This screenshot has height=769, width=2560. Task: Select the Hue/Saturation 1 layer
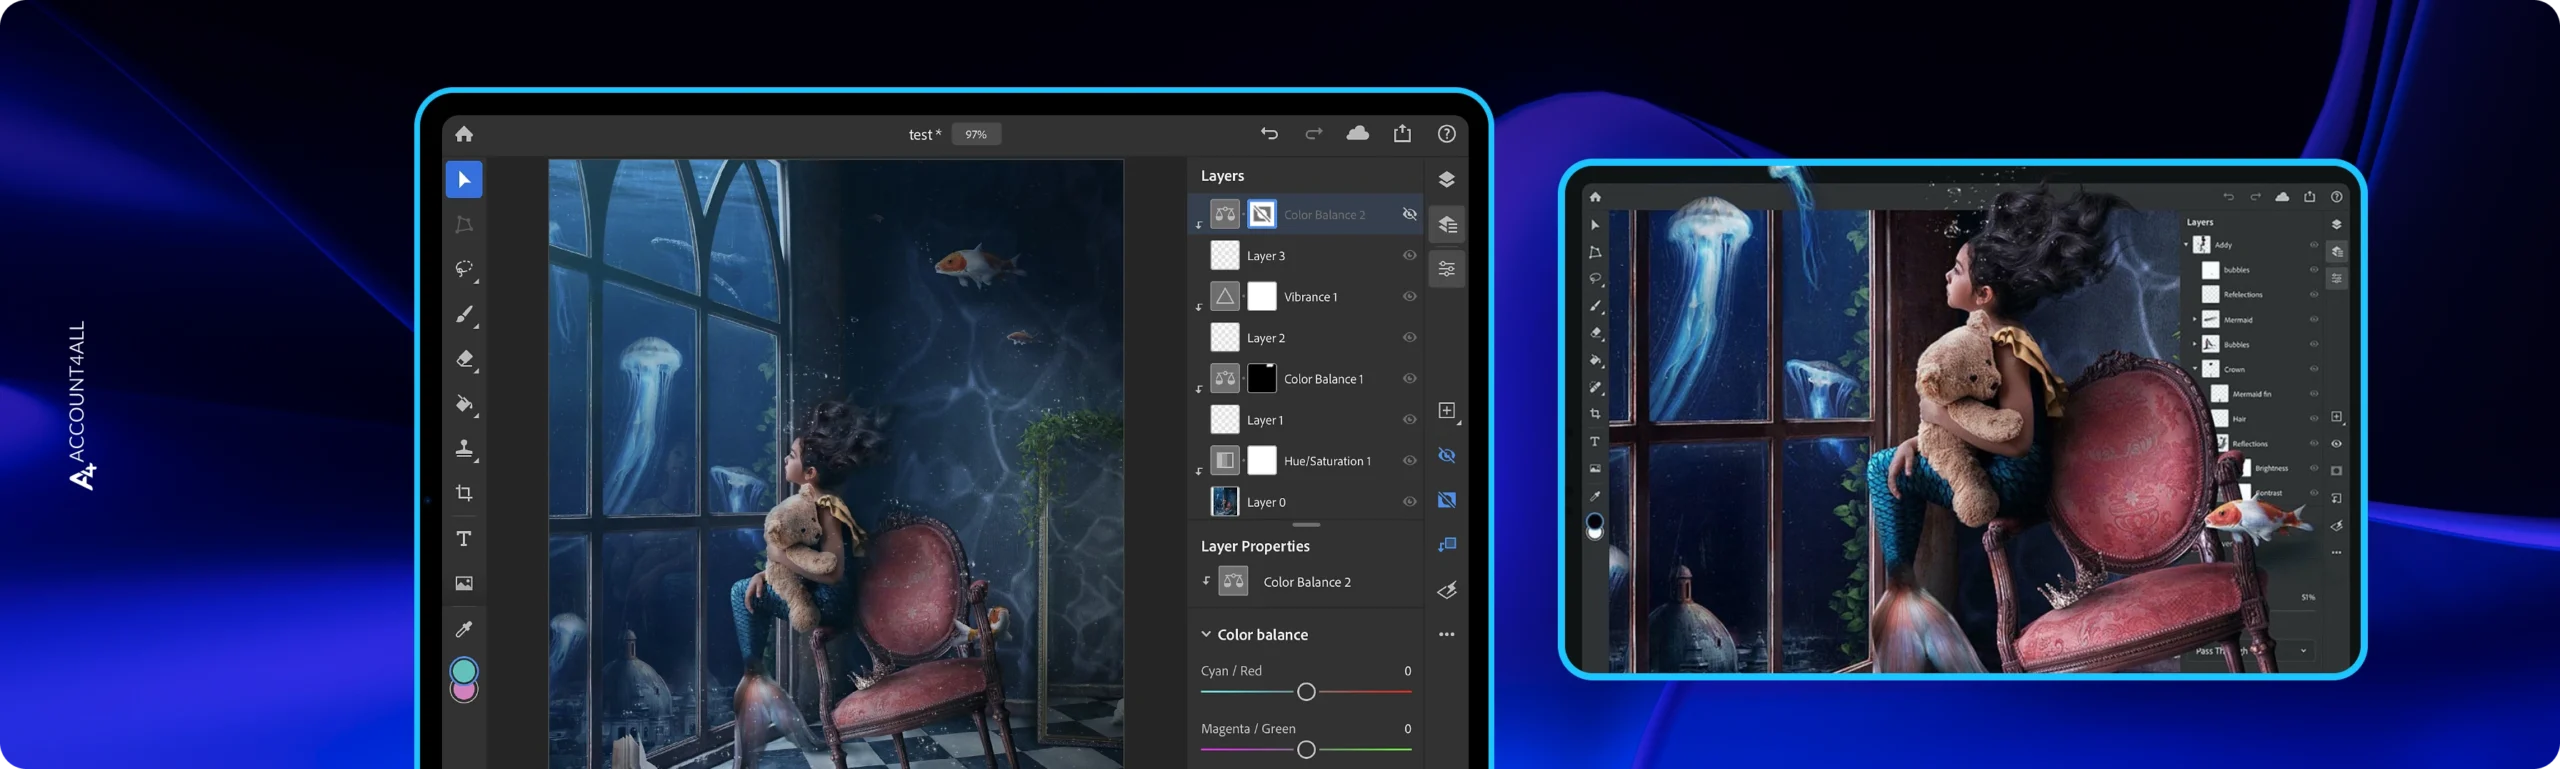point(1326,461)
